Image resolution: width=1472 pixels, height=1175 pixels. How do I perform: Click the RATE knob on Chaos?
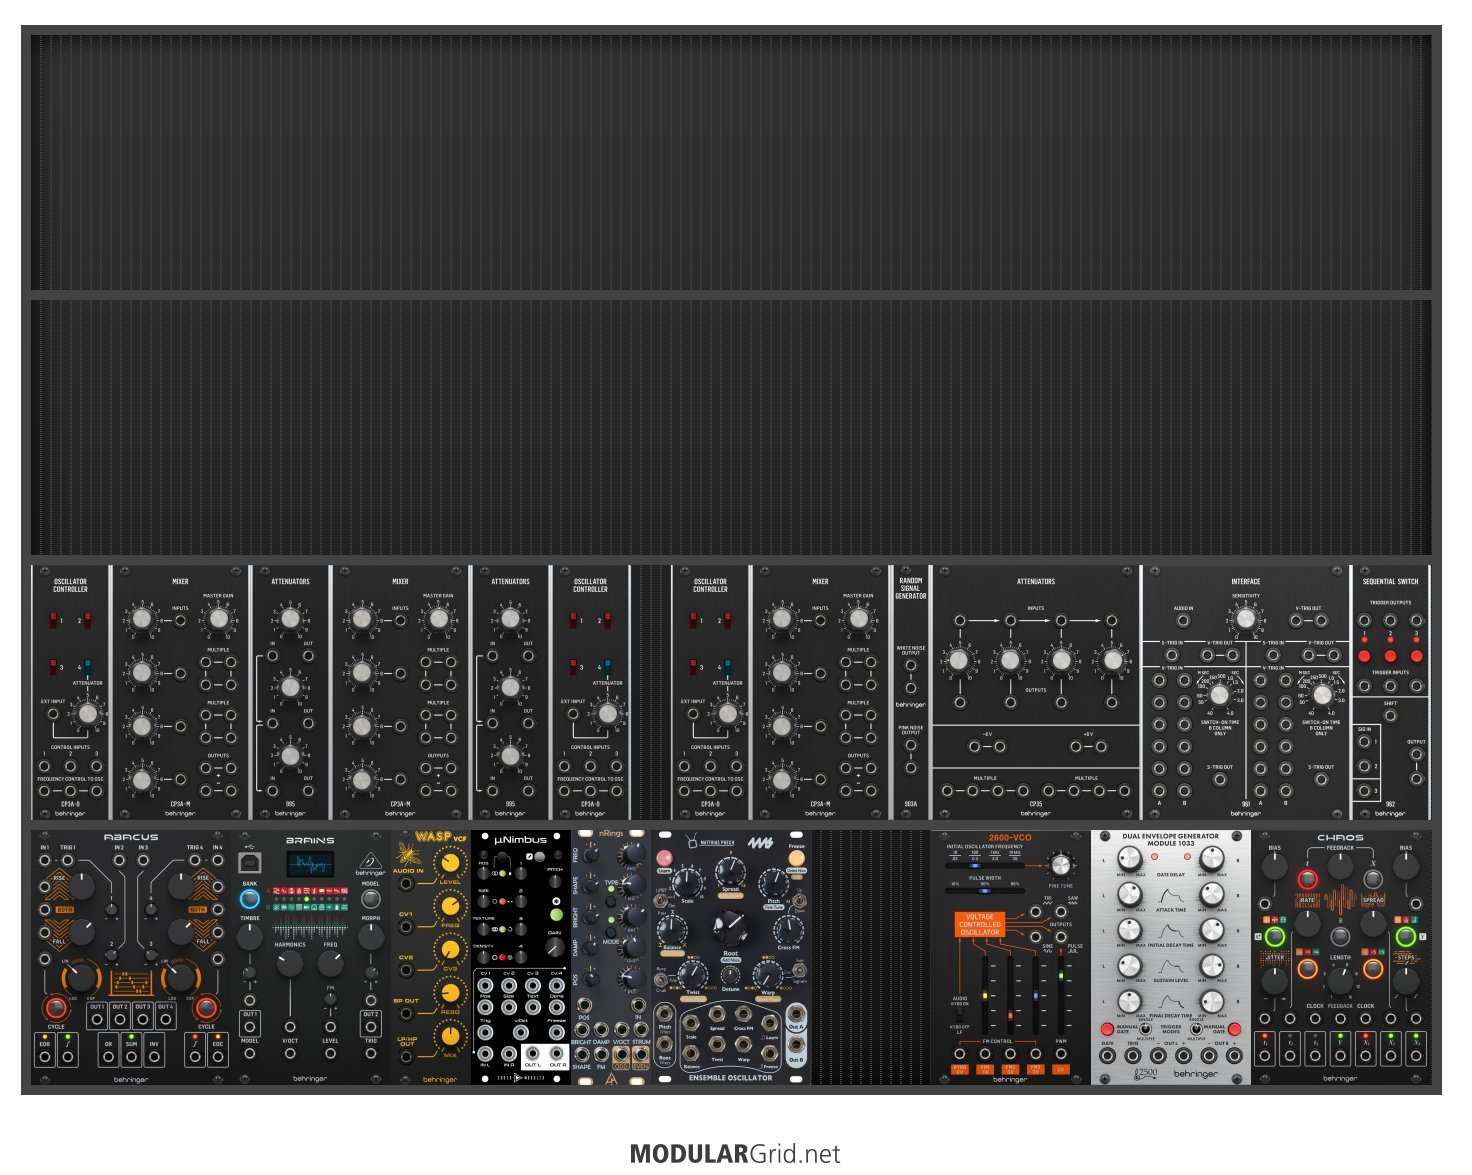[1307, 922]
